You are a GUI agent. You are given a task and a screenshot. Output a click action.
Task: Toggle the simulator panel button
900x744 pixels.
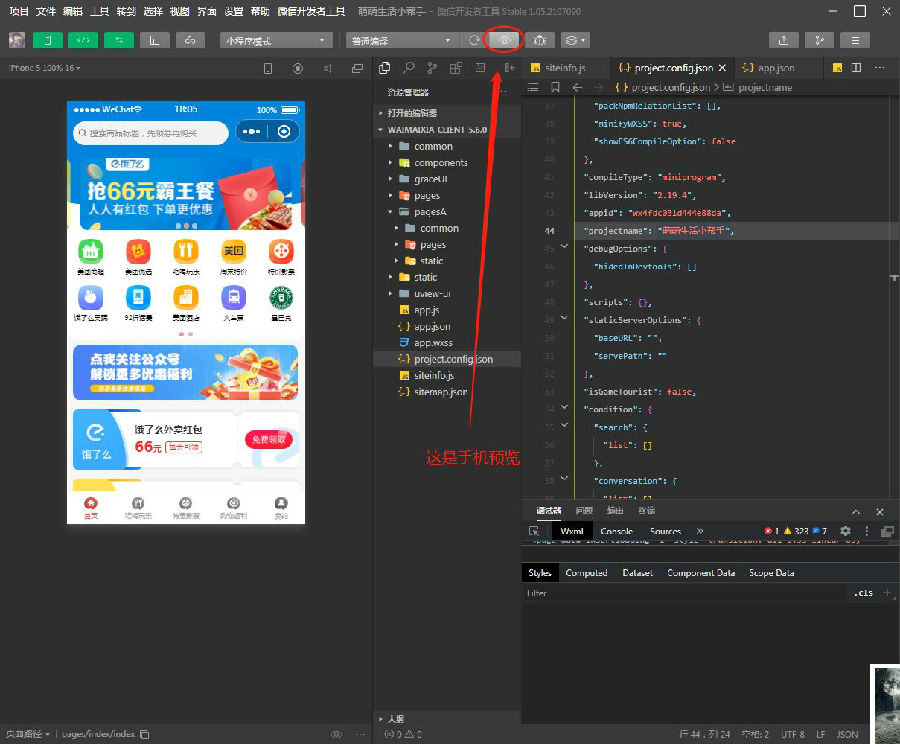pyautogui.click(x=48, y=40)
